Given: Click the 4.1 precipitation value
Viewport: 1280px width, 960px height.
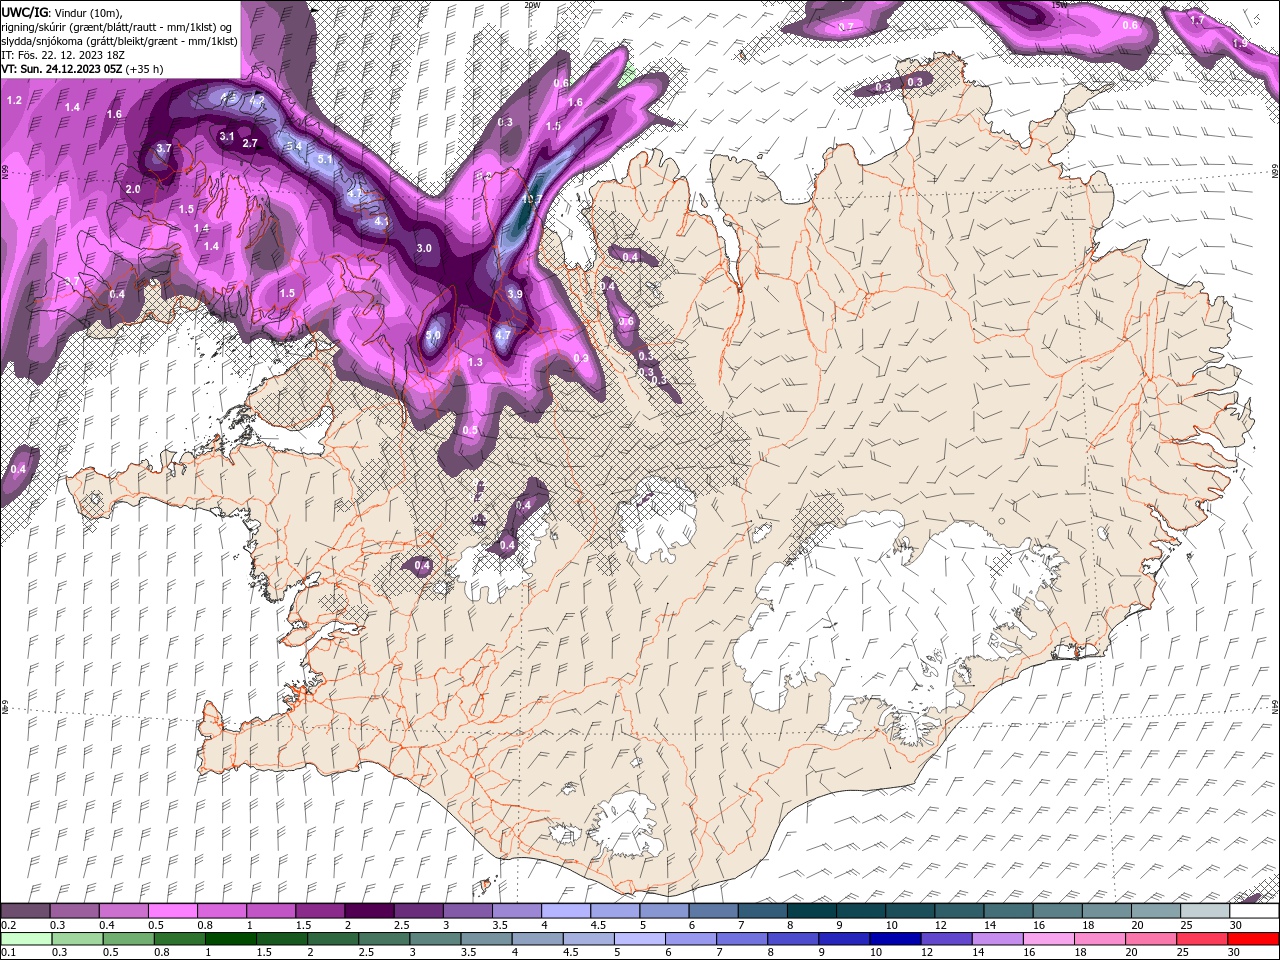Looking at the screenshot, I should [x=381, y=222].
